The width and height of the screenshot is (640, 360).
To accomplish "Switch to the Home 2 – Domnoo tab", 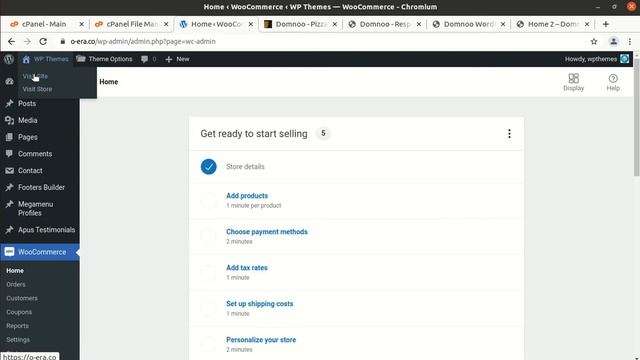I will coord(553,24).
